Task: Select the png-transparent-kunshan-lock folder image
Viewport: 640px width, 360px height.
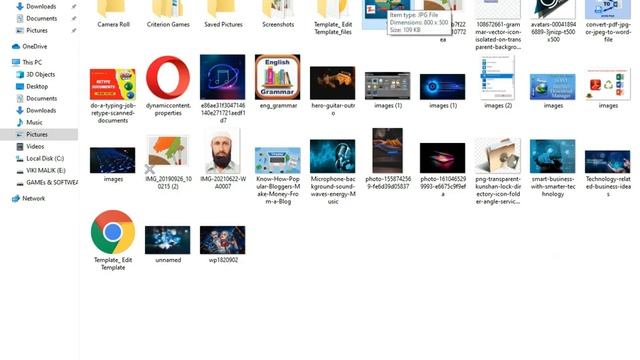Action: coord(498,171)
